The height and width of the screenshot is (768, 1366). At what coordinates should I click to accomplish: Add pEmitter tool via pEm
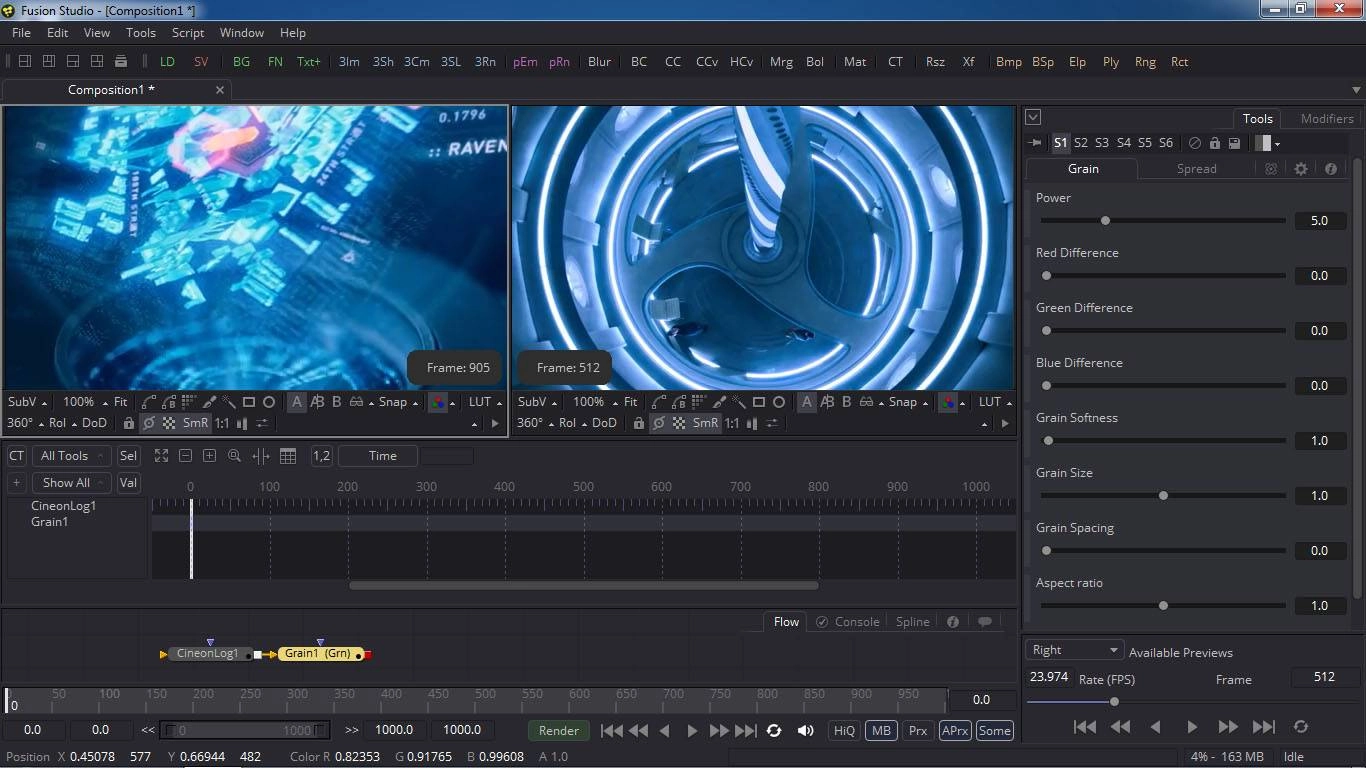(525, 62)
